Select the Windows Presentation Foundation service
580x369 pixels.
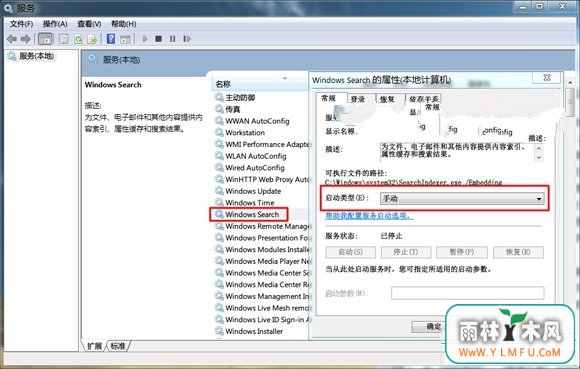coord(267,238)
